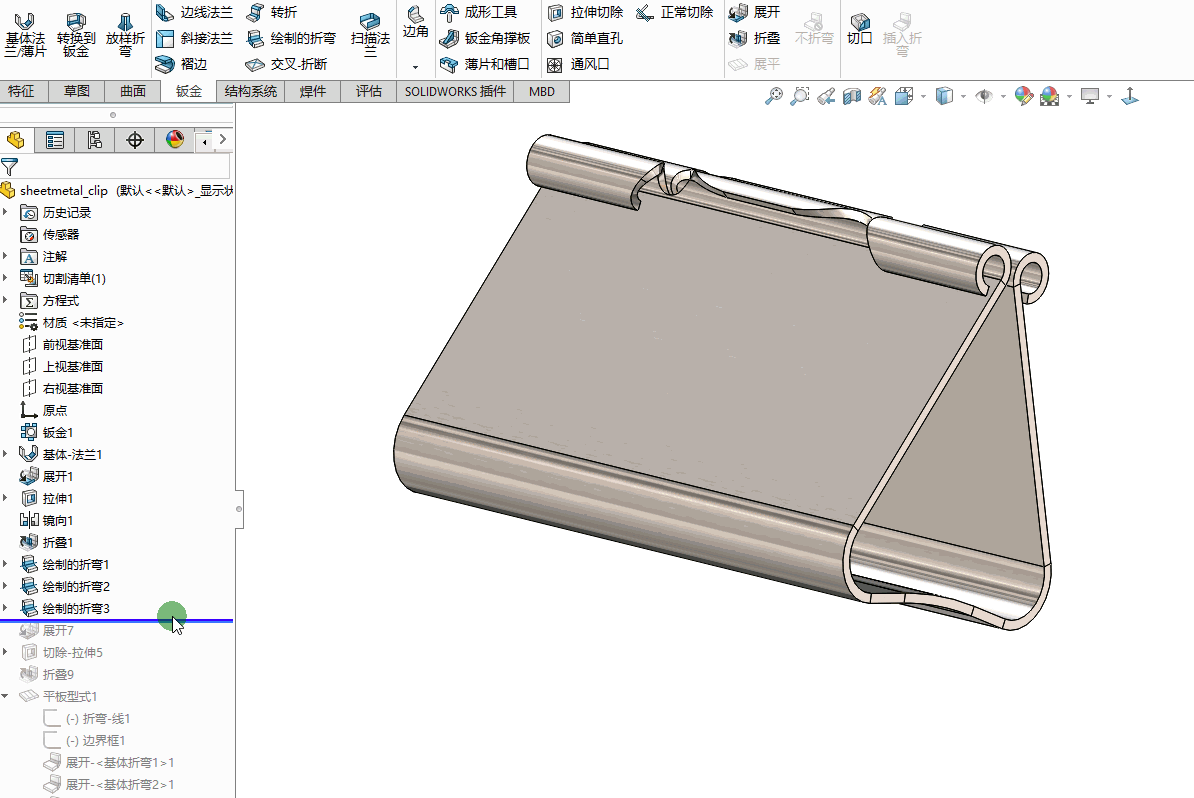Toggle the Section View tool
This screenshot has width=1194, height=798.
(852, 96)
